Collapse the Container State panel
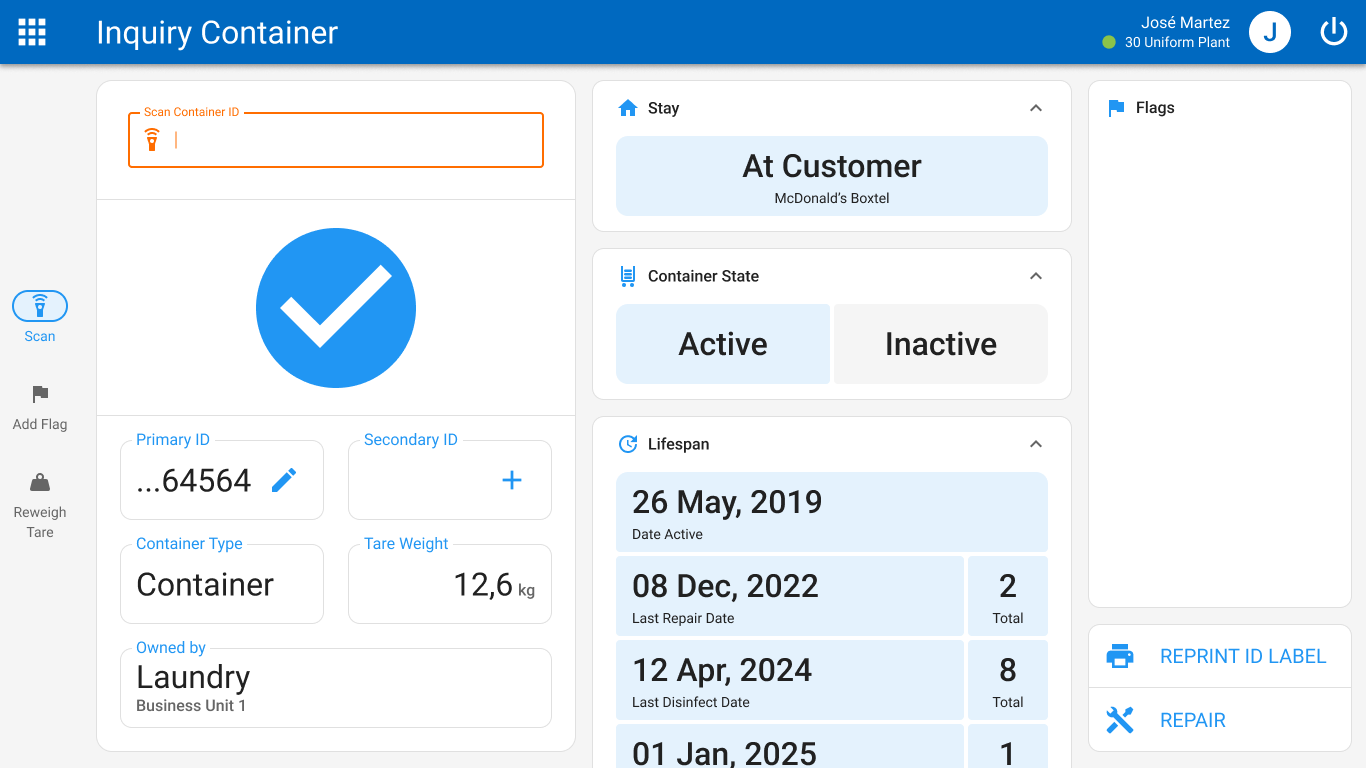Image resolution: width=1366 pixels, height=768 pixels. click(x=1036, y=276)
